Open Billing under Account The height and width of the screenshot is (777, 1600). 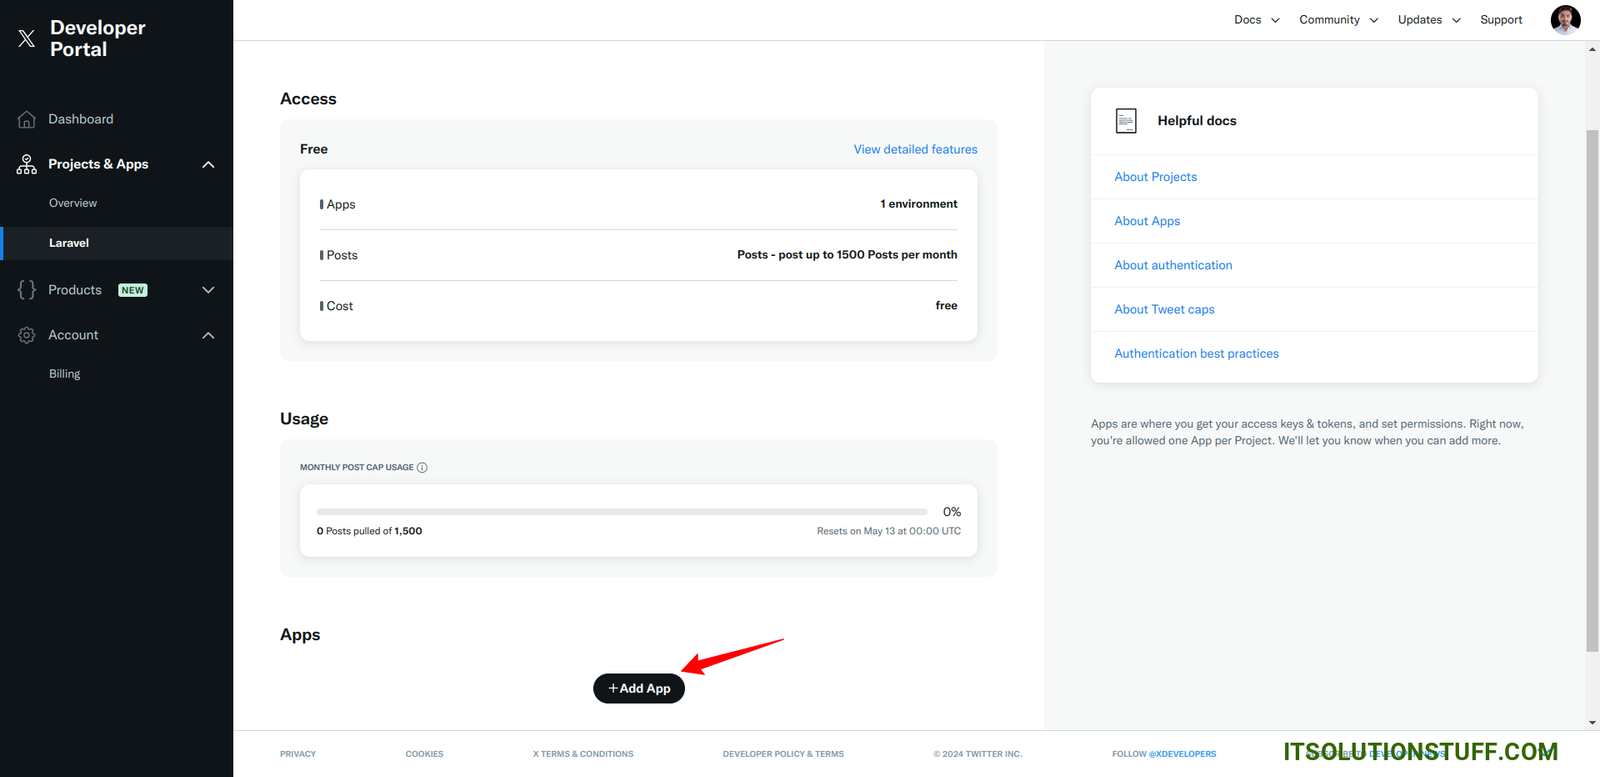point(65,374)
